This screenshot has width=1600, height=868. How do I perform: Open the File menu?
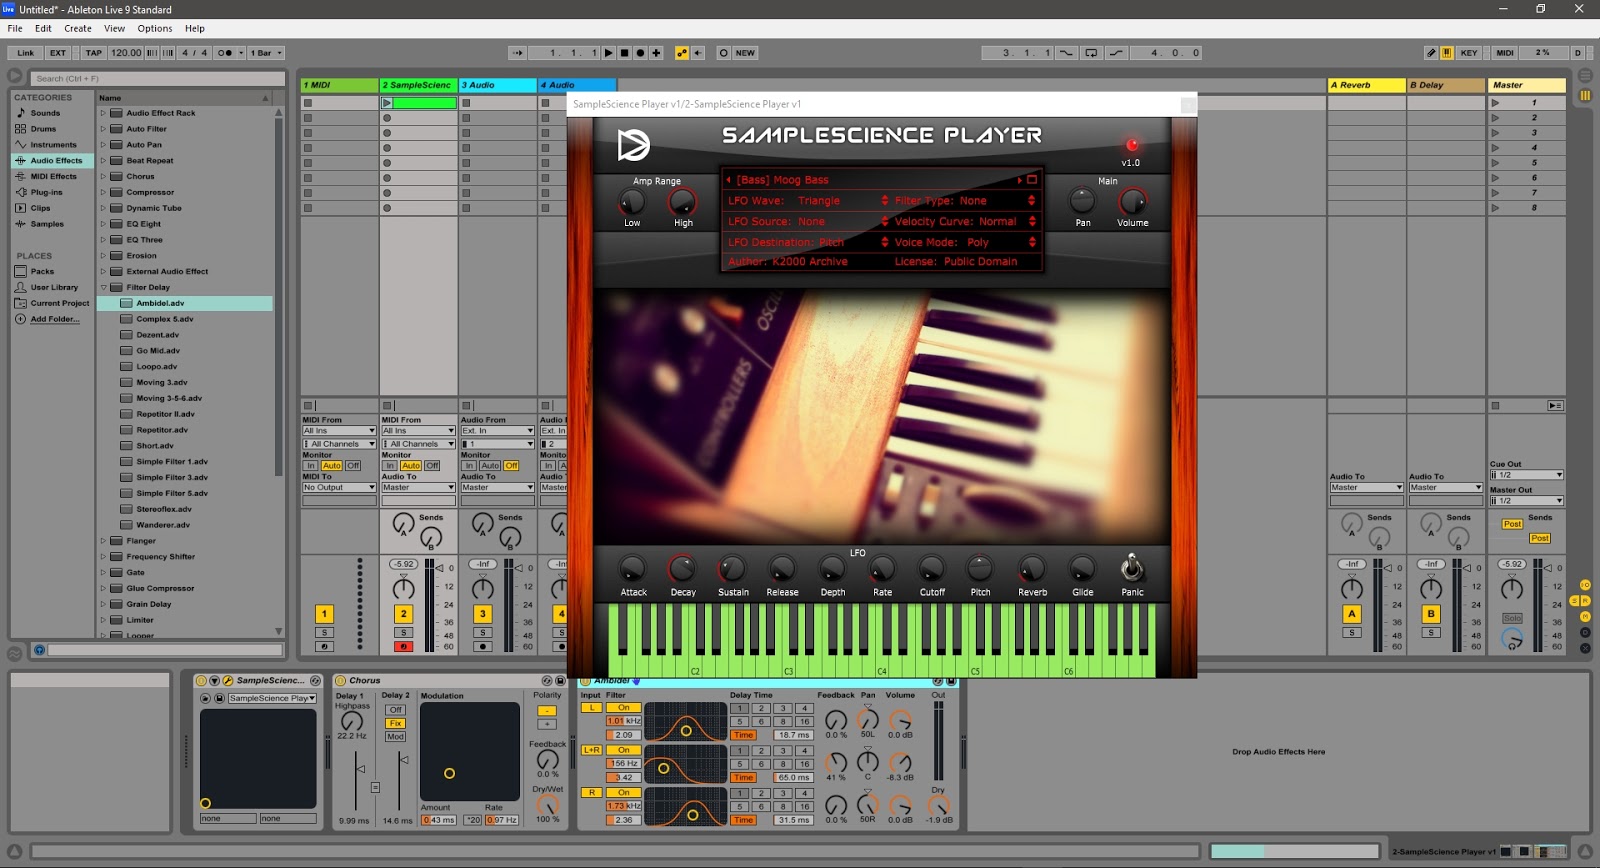[x=15, y=28]
